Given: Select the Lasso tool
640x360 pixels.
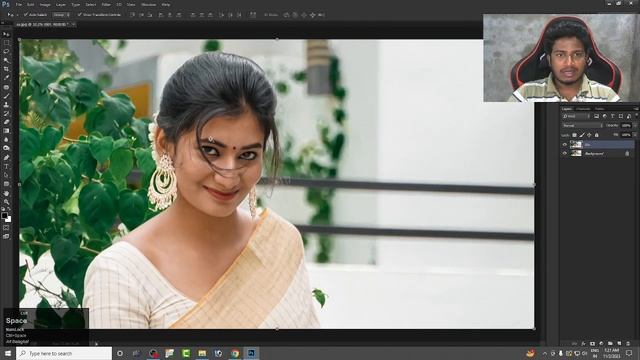Looking at the screenshot, I should (6, 51).
